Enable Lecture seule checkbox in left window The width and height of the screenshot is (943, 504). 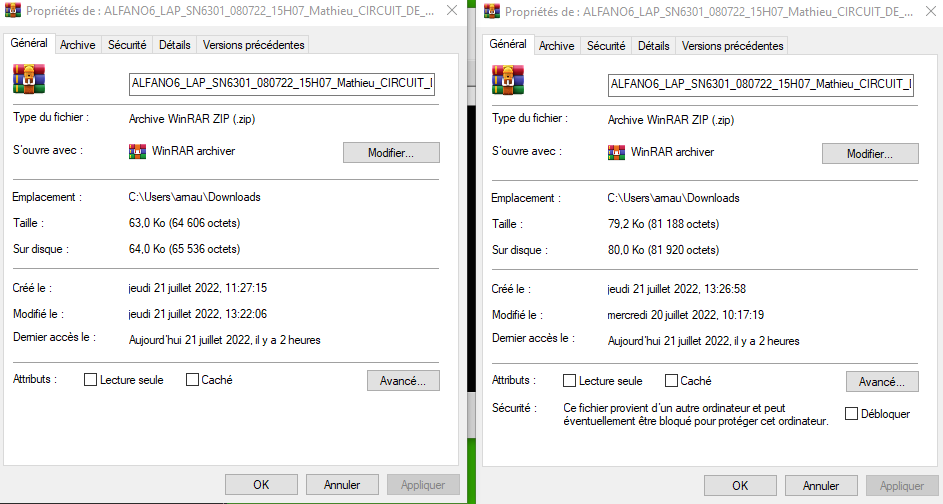pyautogui.click(x=90, y=380)
